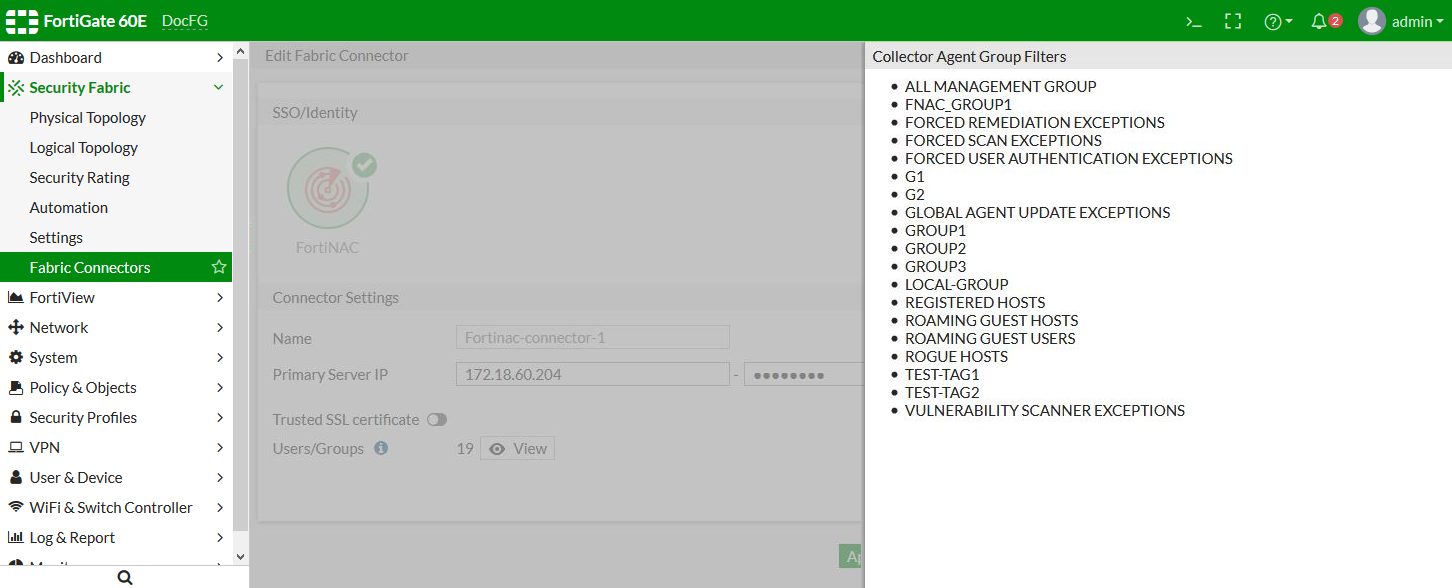Expand WiFi & Switch Controller chevron
Screen dimensions: 1452x588
220,507
